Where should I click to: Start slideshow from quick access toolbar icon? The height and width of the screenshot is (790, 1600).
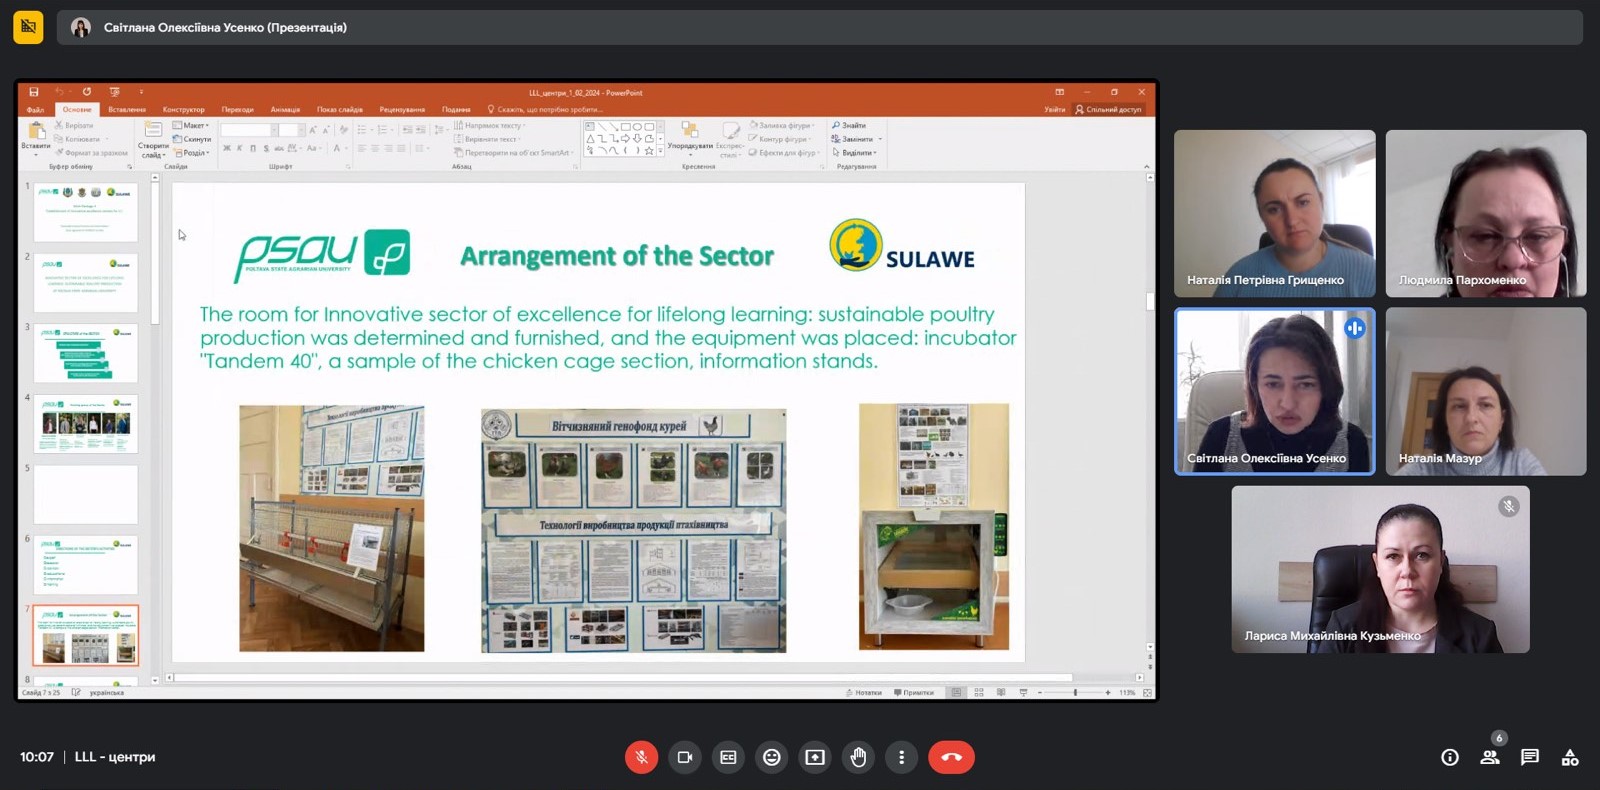[x=114, y=92]
